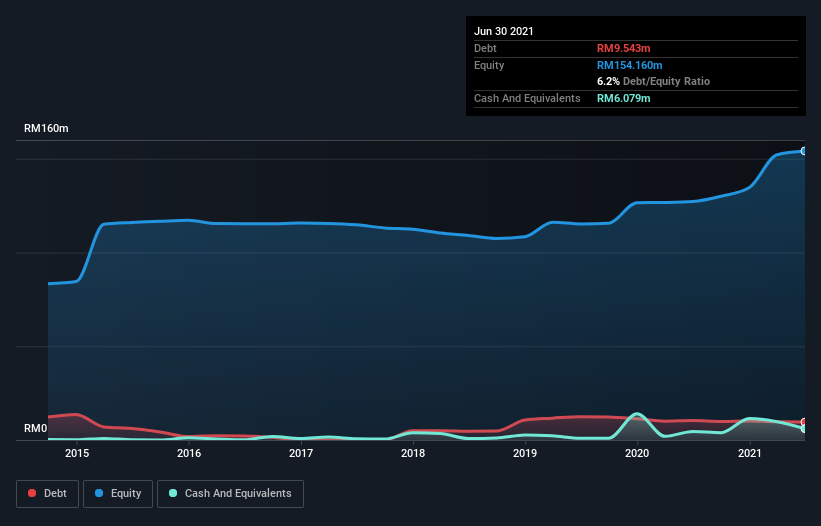This screenshot has height=526, width=821.
Task: Click the 2020 x-axis label
Action: point(637,453)
